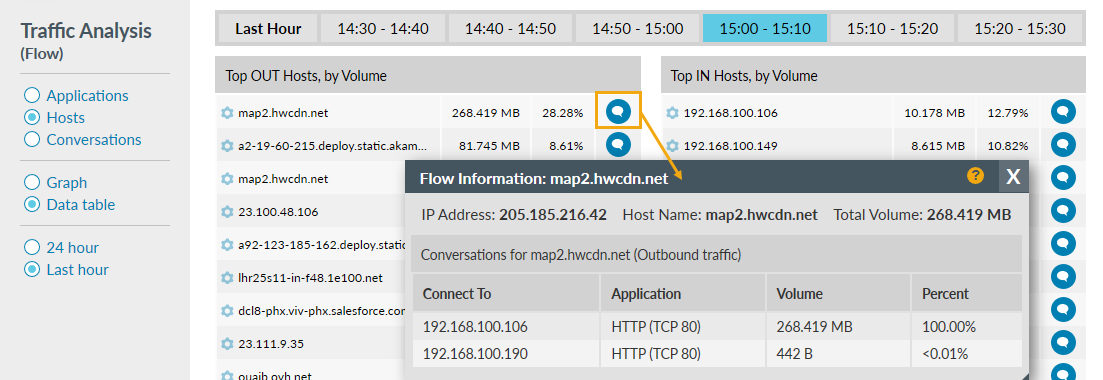
Task: Click Top OUT Hosts, by Volume heading
Action: click(x=306, y=75)
